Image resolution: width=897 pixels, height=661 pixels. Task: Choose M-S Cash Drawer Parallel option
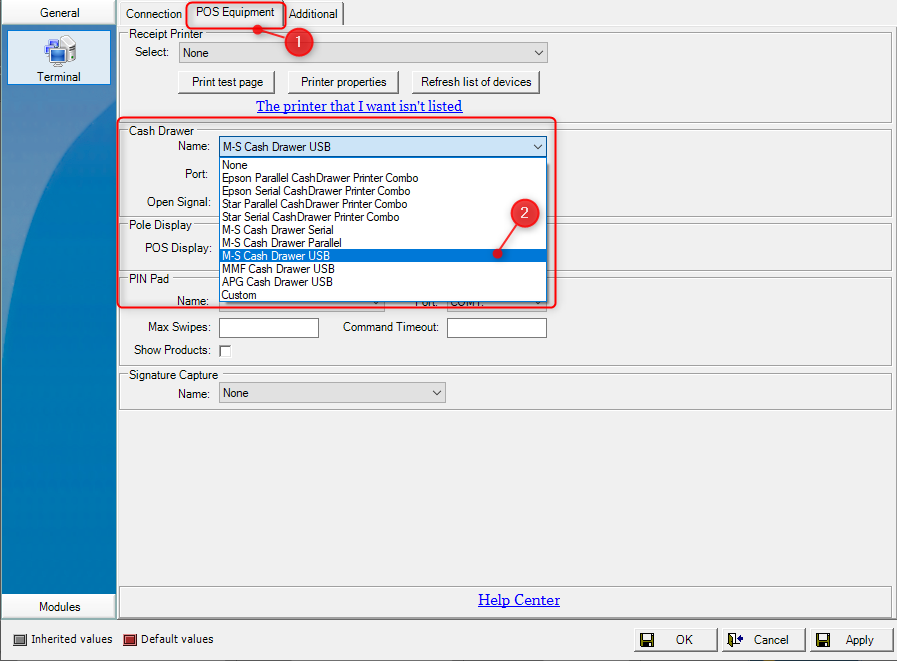[x=383, y=243]
